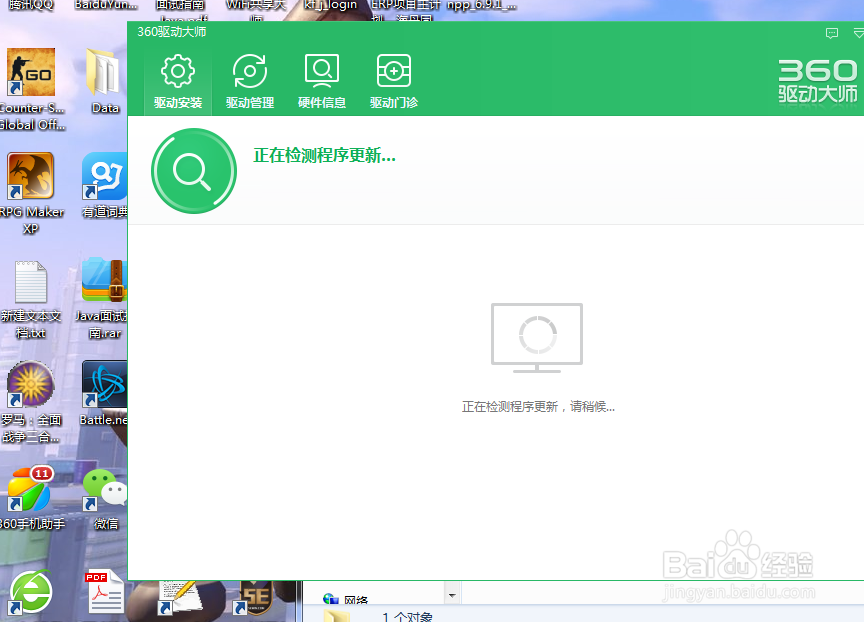Select 网络 in explorer window
Viewport: 864px width, 622px height.
point(346,600)
